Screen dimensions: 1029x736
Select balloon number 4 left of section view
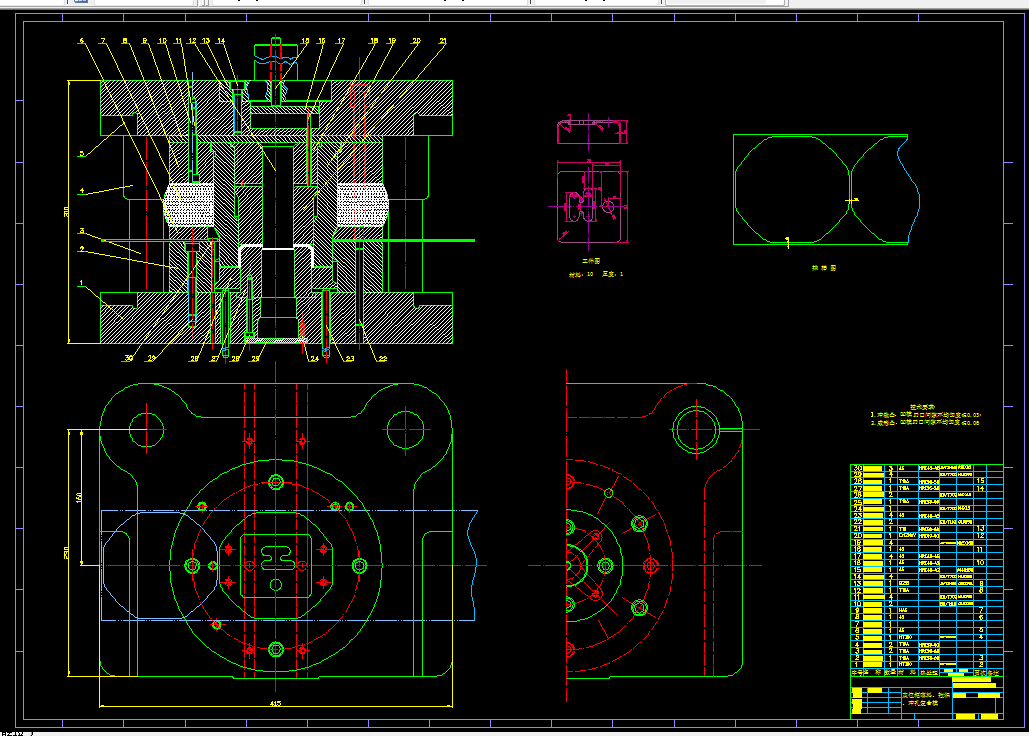(x=81, y=191)
